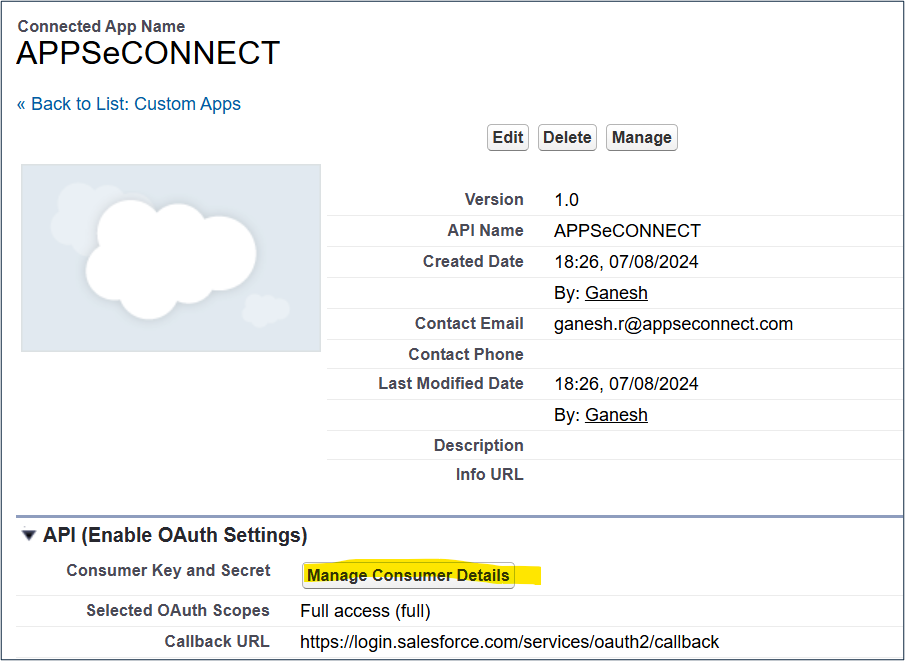Open the Manage button for connected app
Screen dimensions: 905x661
point(641,138)
